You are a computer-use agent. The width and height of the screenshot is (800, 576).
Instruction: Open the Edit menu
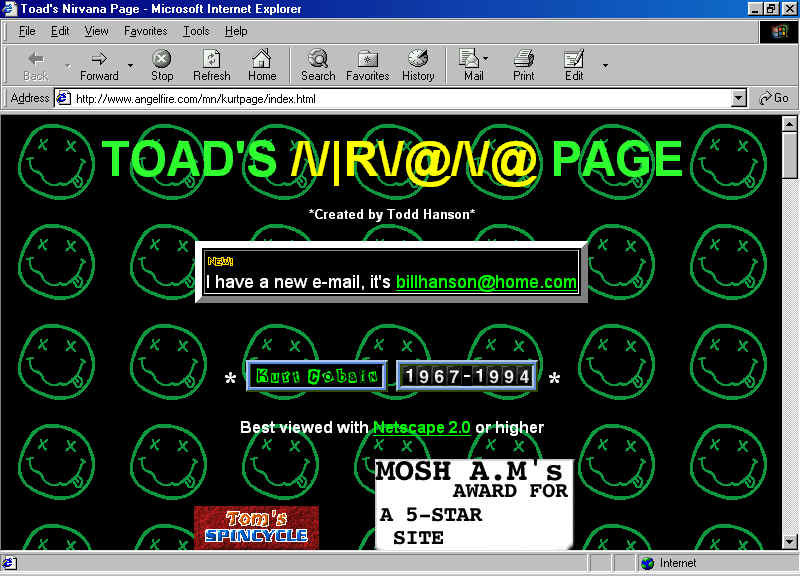tap(60, 31)
